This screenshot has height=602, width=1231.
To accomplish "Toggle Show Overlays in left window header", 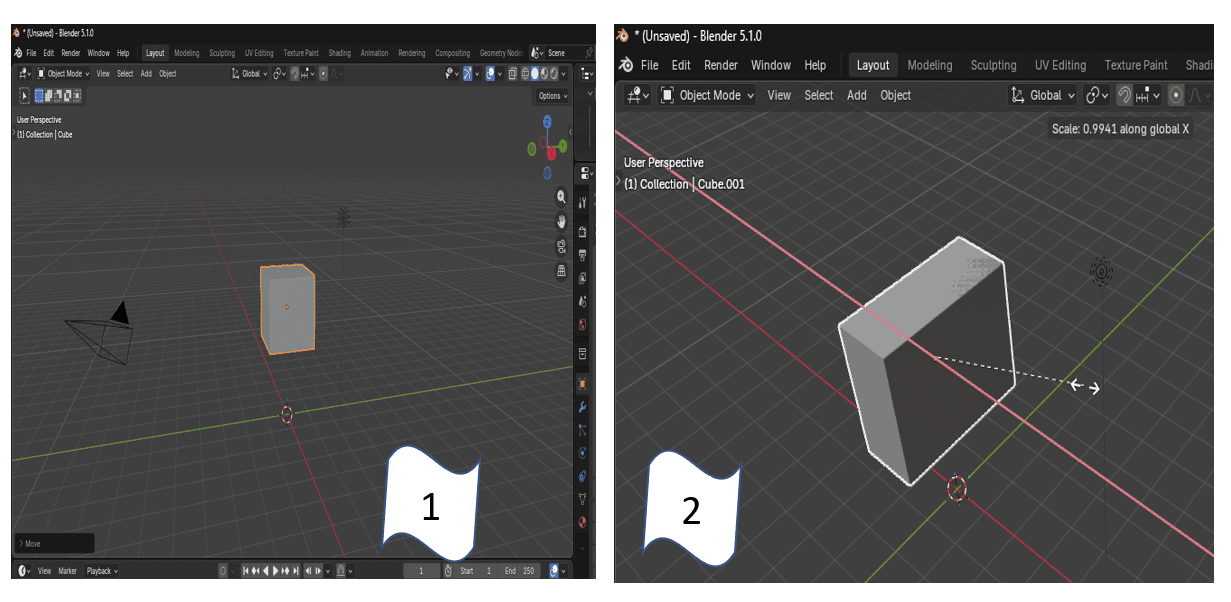I will (x=490, y=73).
